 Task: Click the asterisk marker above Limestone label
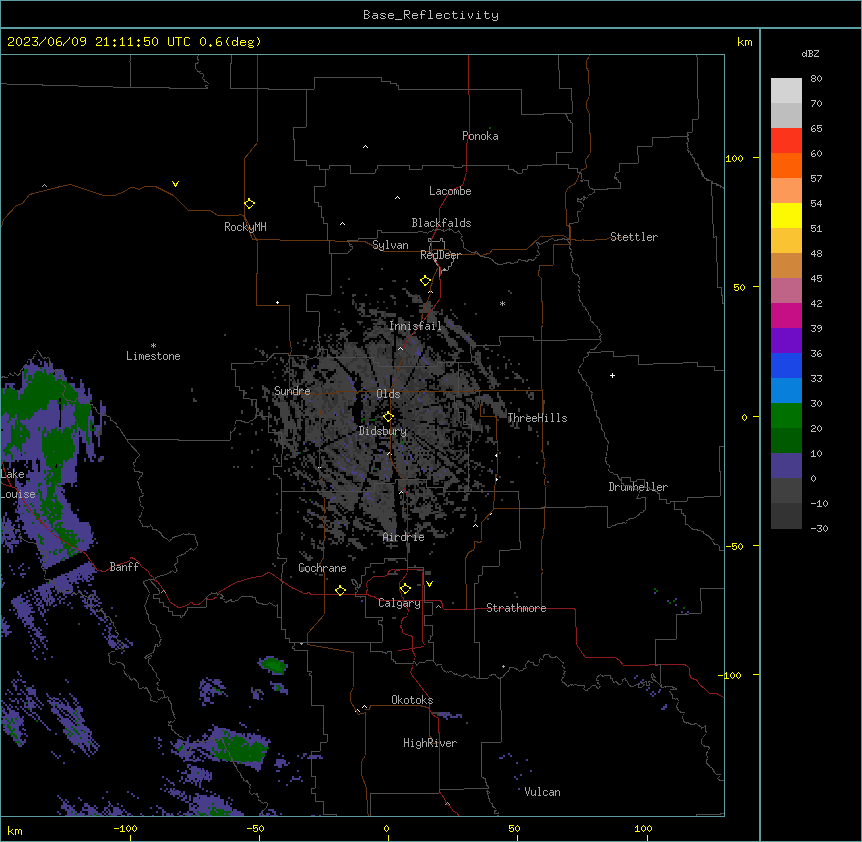[x=153, y=346]
